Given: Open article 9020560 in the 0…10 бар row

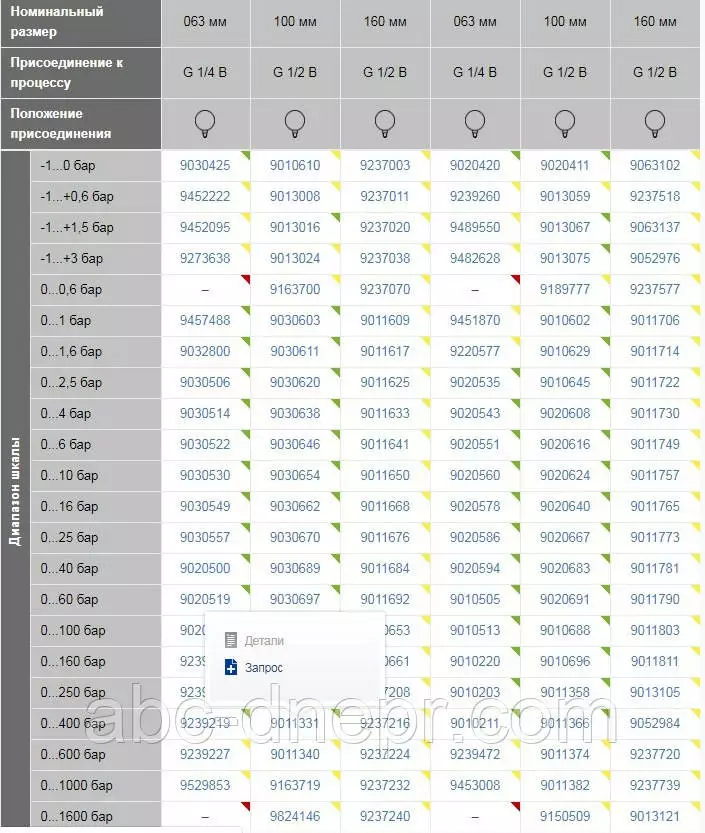Looking at the screenshot, I should coord(475,476).
